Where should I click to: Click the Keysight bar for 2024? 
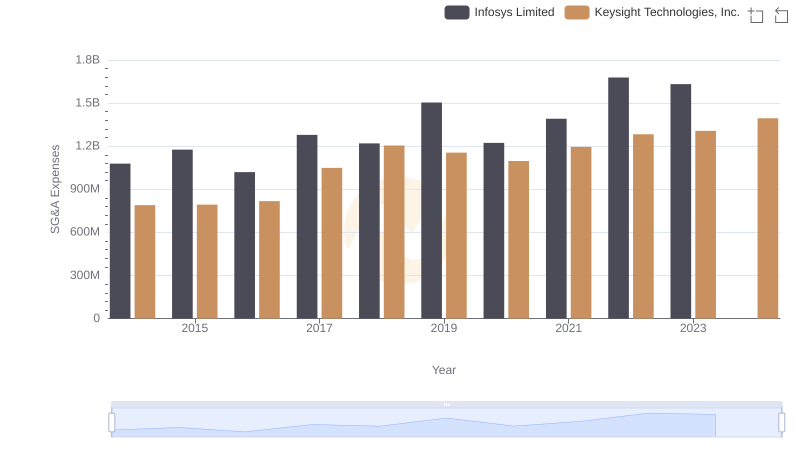coord(768,218)
